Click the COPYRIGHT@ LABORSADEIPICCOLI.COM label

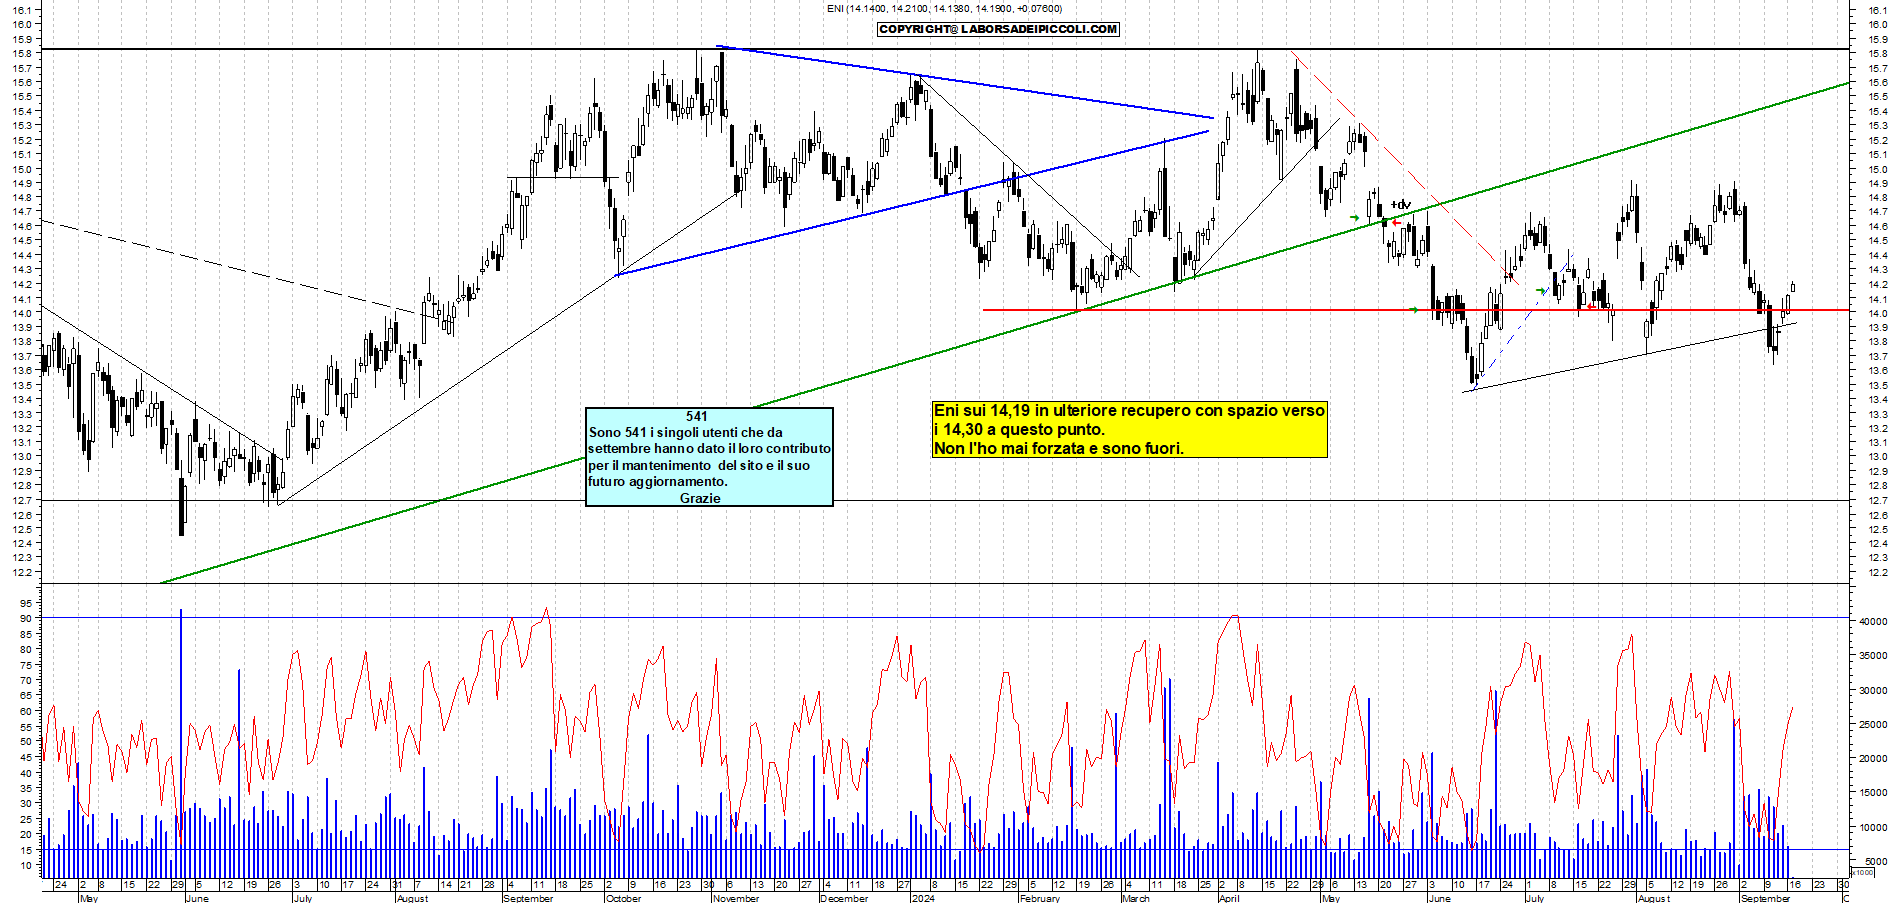click(998, 29)
